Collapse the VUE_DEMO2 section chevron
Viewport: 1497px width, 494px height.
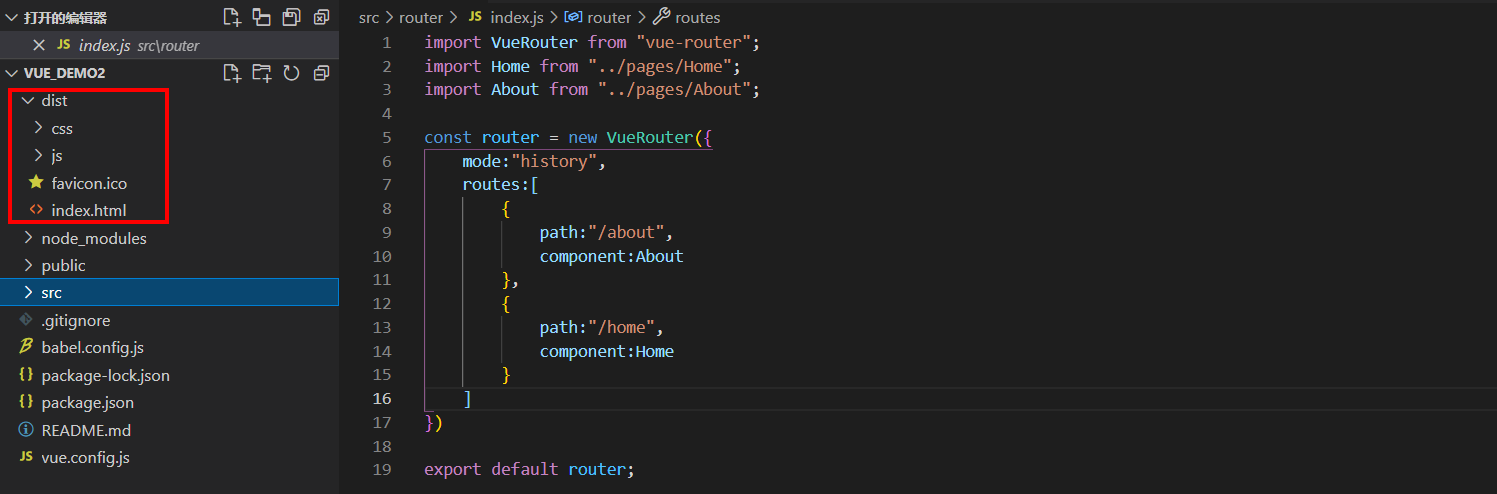coord(12,73)
